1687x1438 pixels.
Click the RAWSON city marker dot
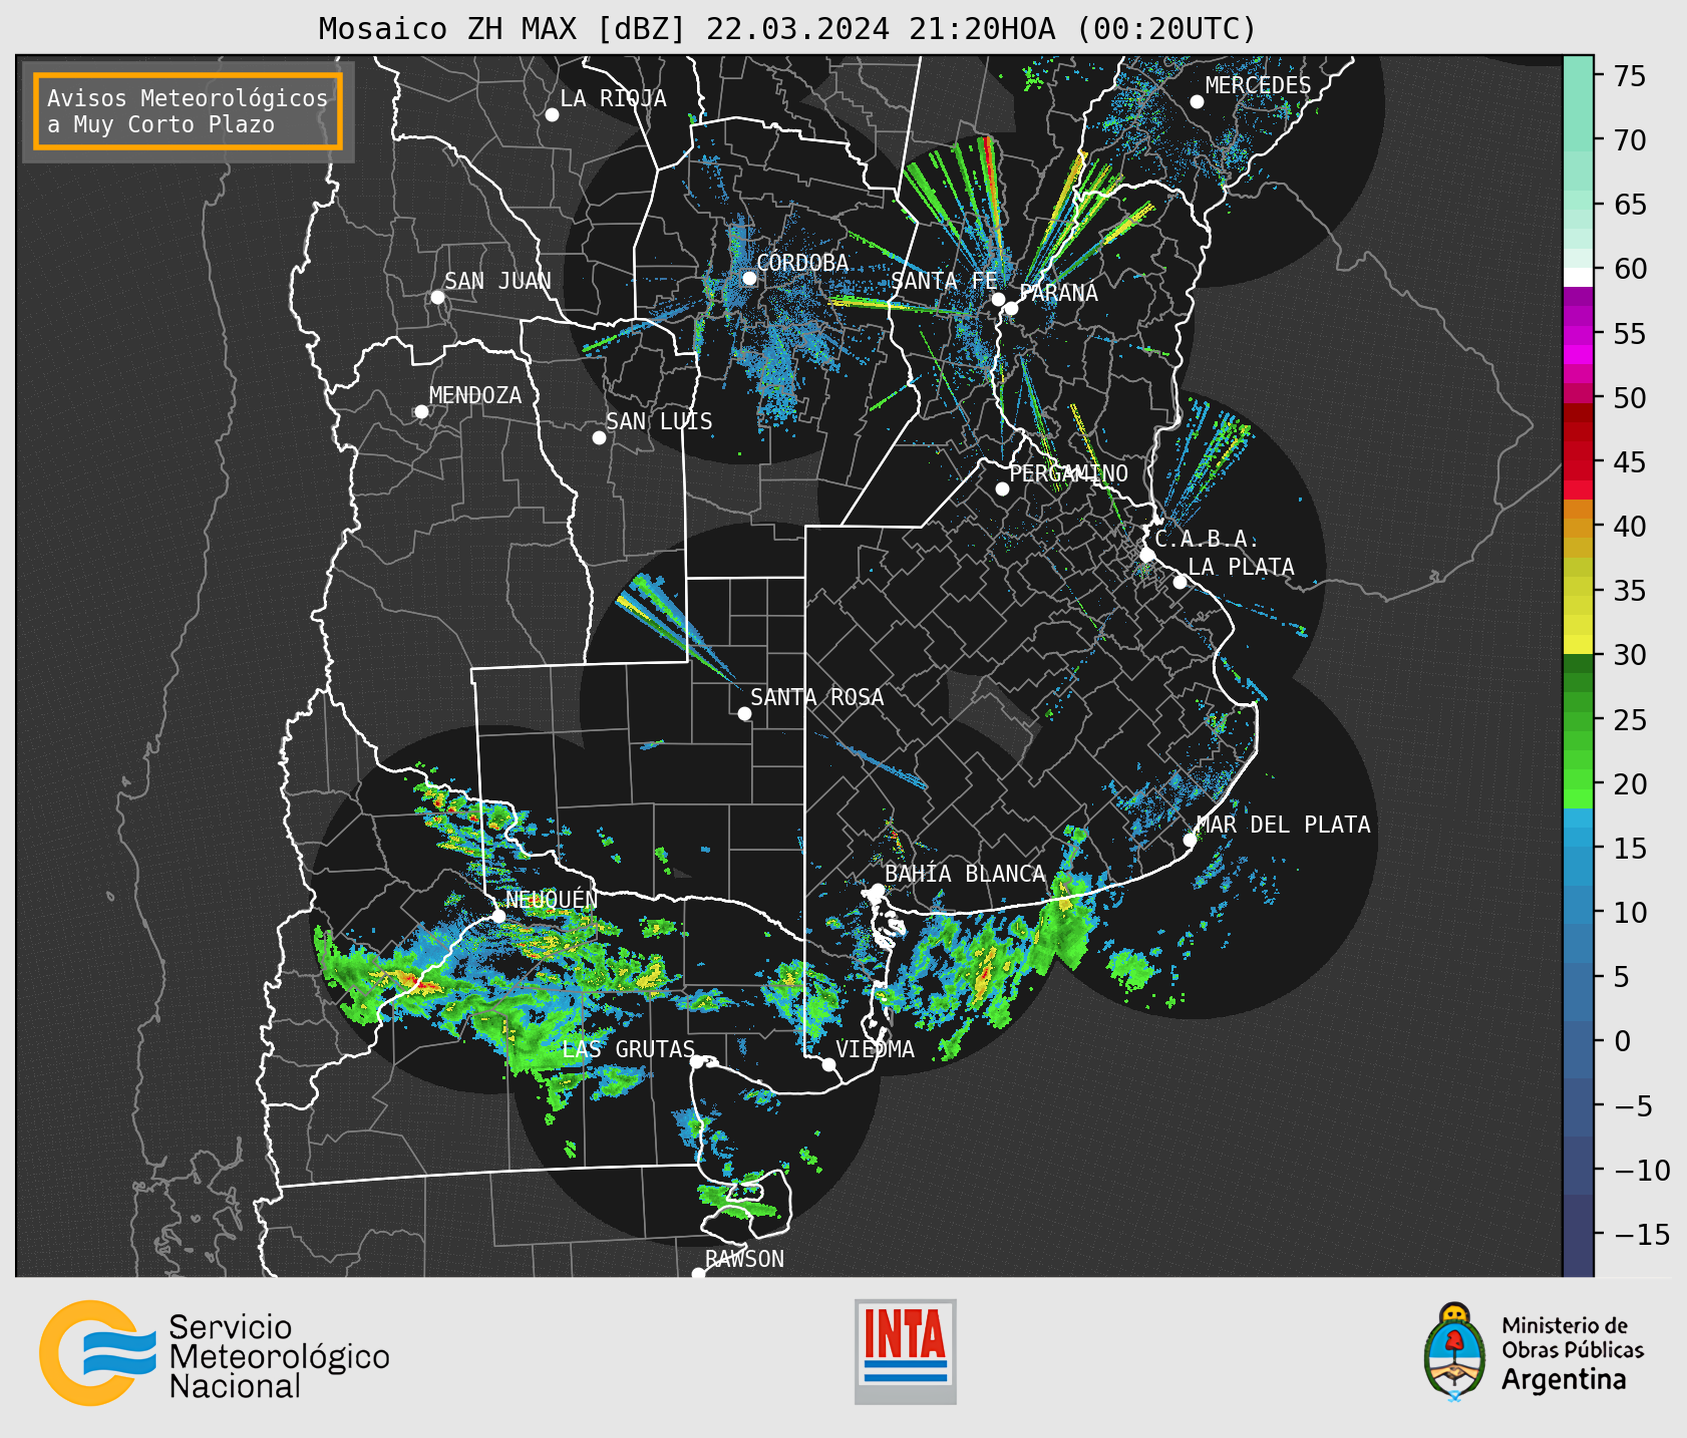(698, 1274)
